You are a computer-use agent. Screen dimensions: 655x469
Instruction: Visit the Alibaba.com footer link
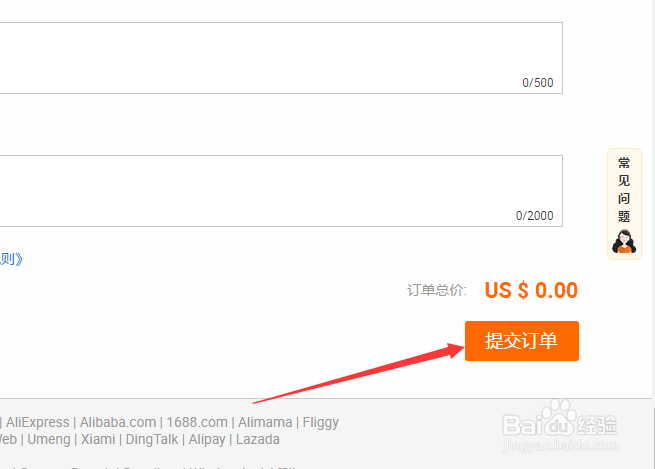(118, 422)
